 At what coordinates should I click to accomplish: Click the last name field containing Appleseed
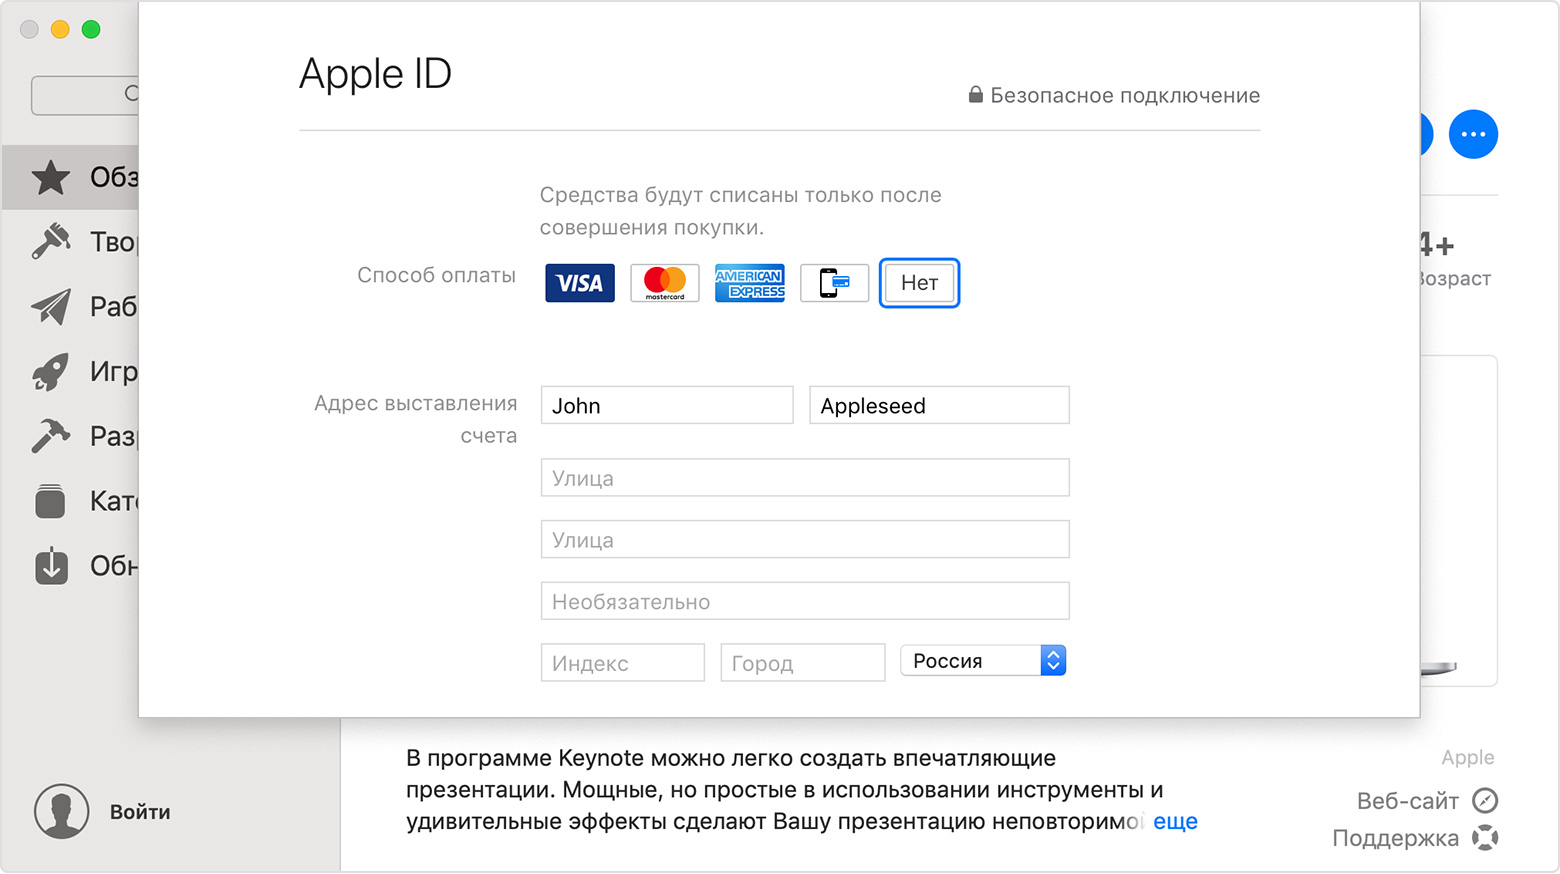tap(938, 406)
